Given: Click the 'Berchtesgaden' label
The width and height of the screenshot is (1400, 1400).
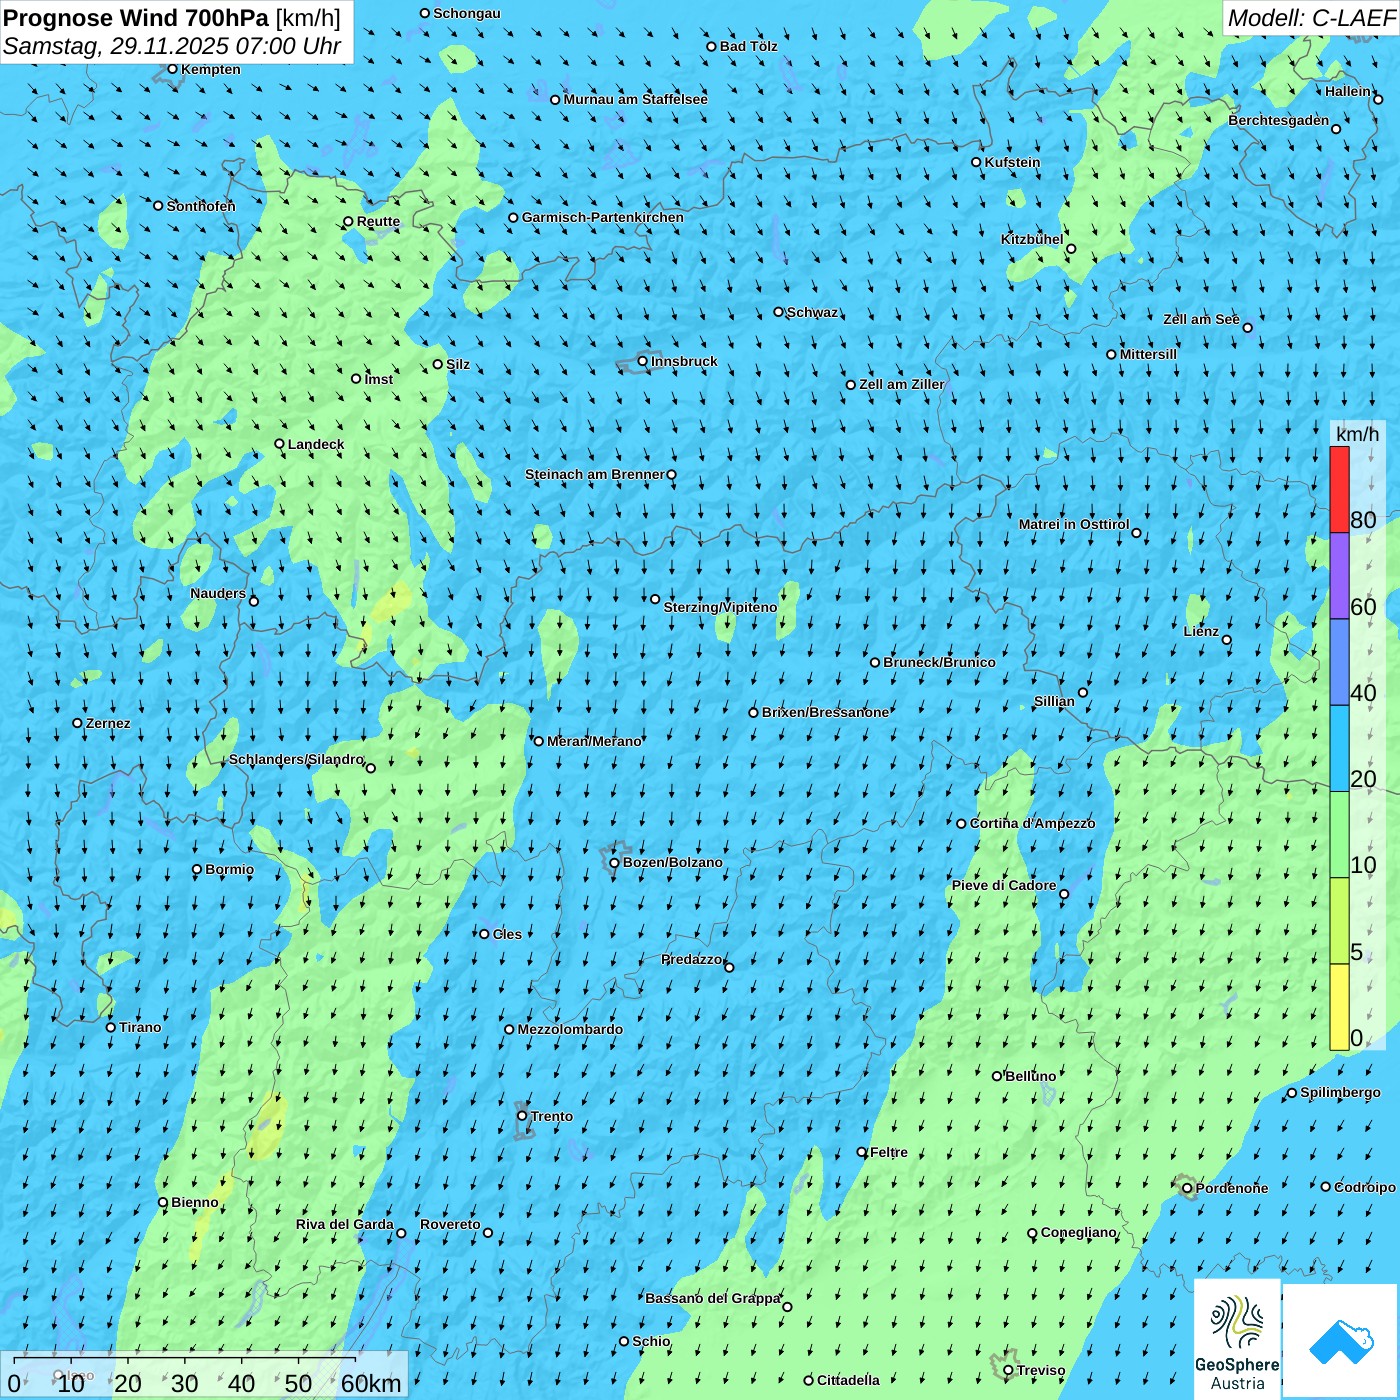Looking at the screenshot, I should (x=1279, y=120).
